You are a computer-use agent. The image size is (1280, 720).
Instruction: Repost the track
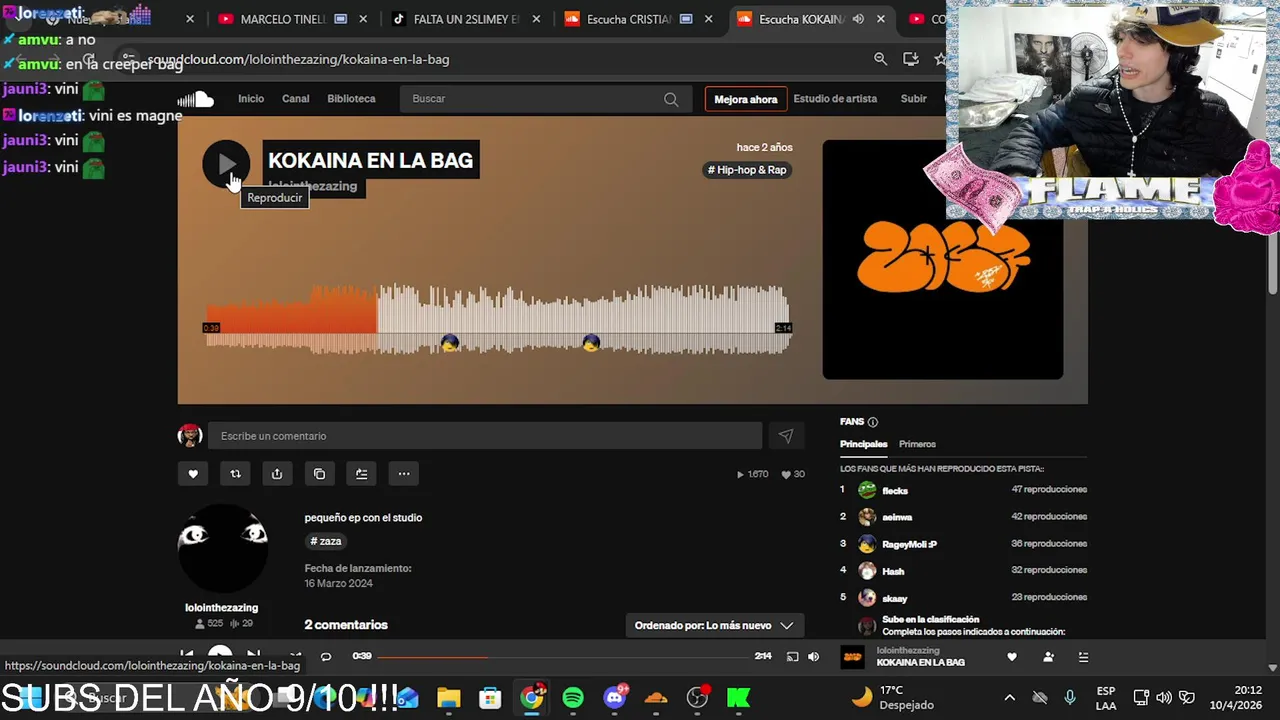(235, 474)
